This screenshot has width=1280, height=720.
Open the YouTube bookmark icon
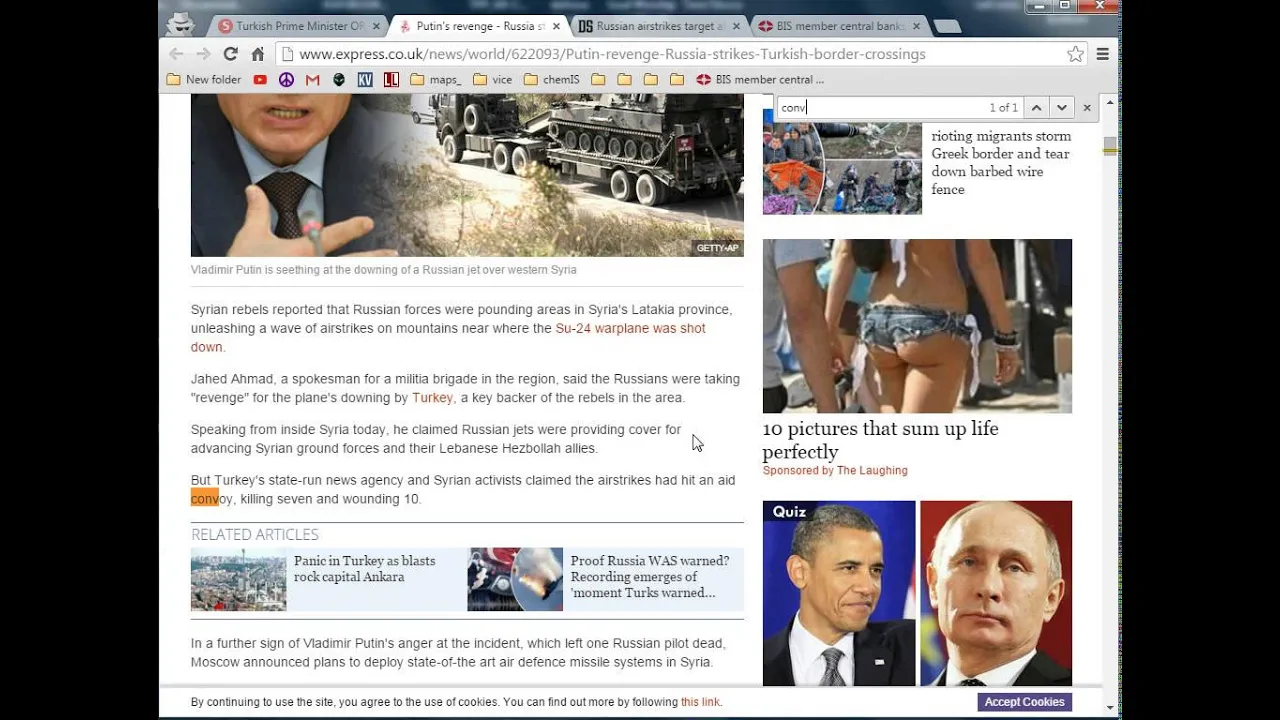260,79
